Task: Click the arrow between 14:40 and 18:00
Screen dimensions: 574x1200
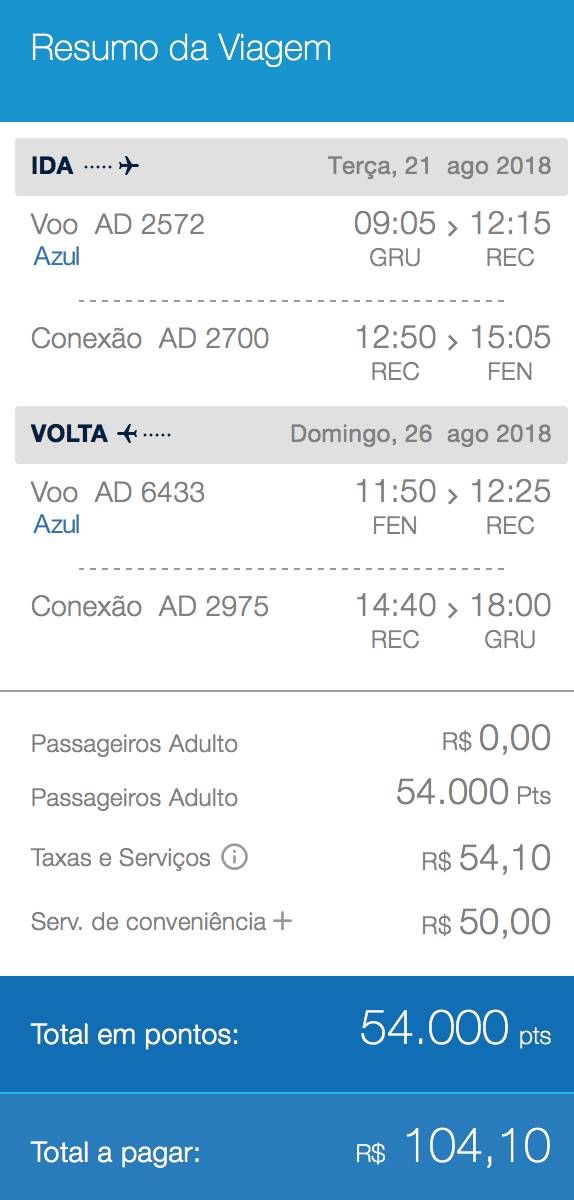Action: 453,610
